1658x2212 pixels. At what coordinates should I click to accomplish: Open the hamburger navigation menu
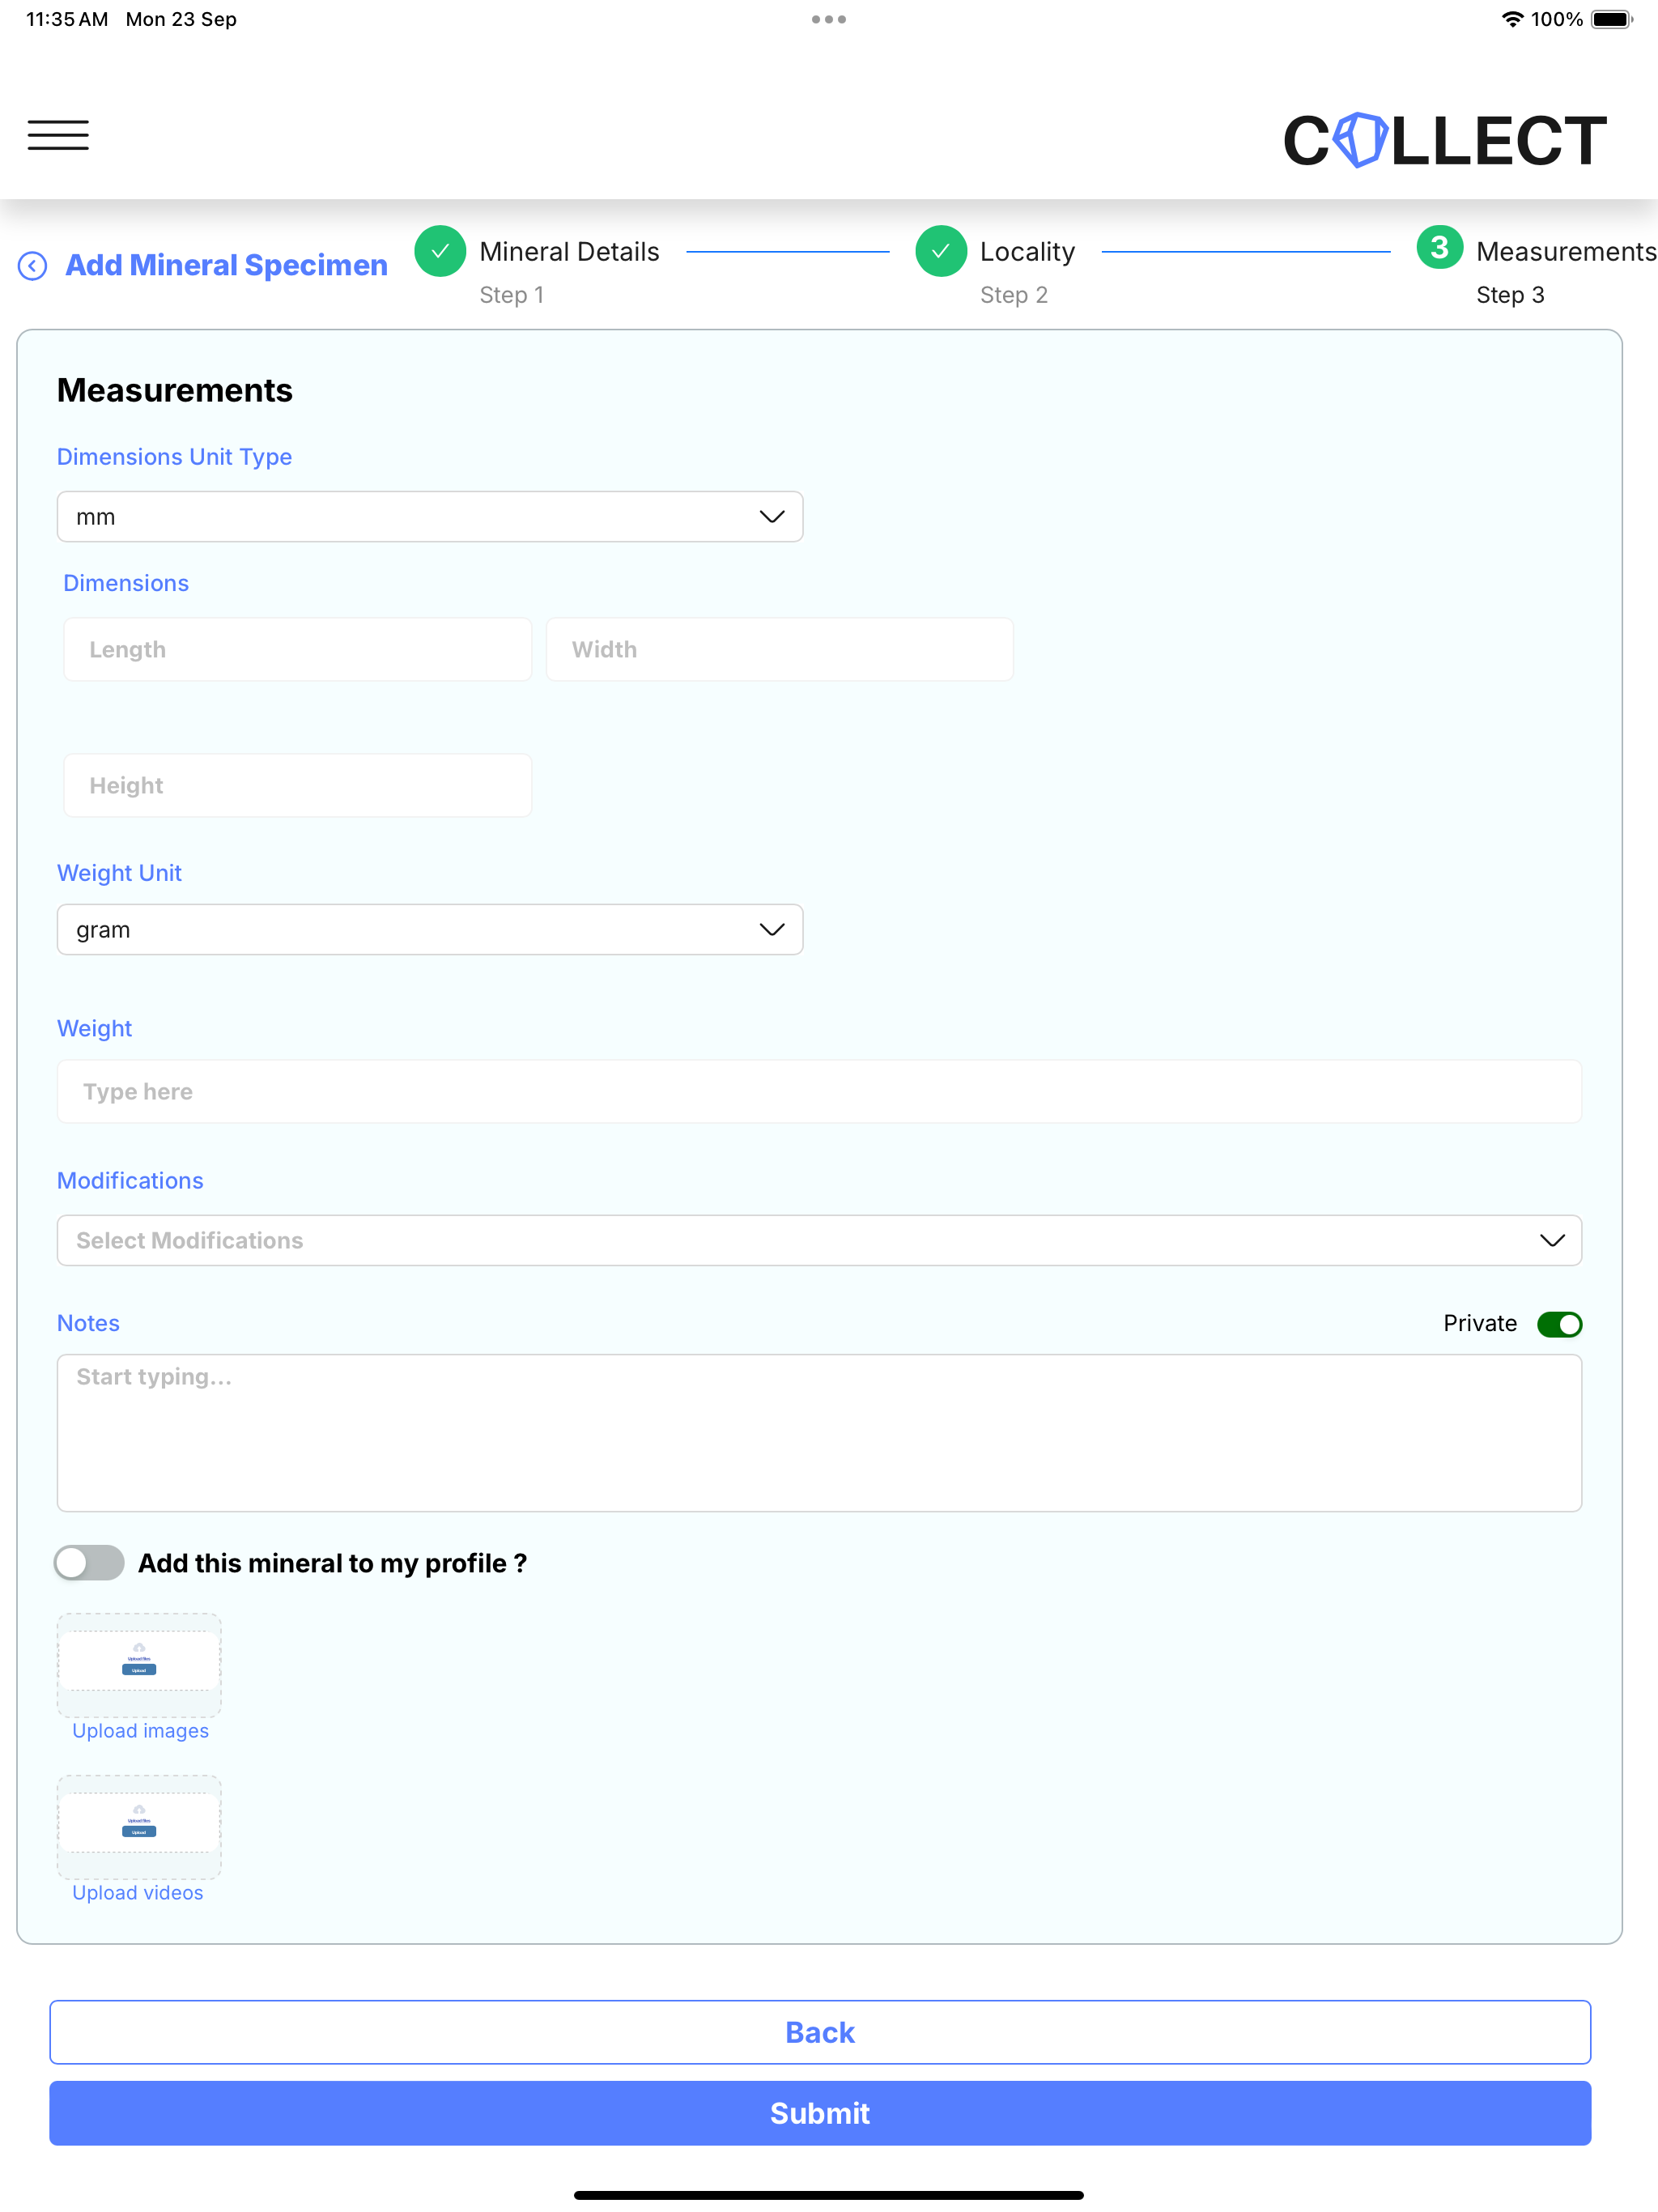tap(58, 135)
